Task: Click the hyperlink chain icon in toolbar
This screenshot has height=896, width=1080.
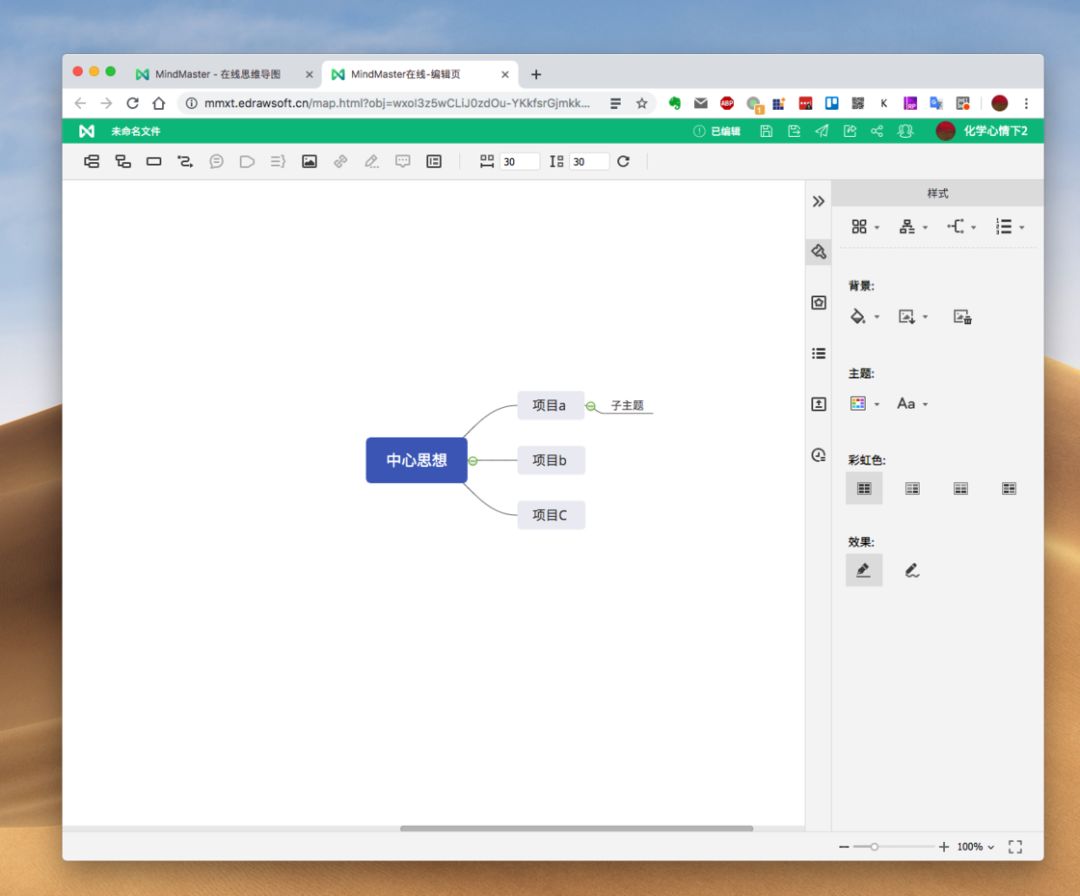Action: (340, 161)
